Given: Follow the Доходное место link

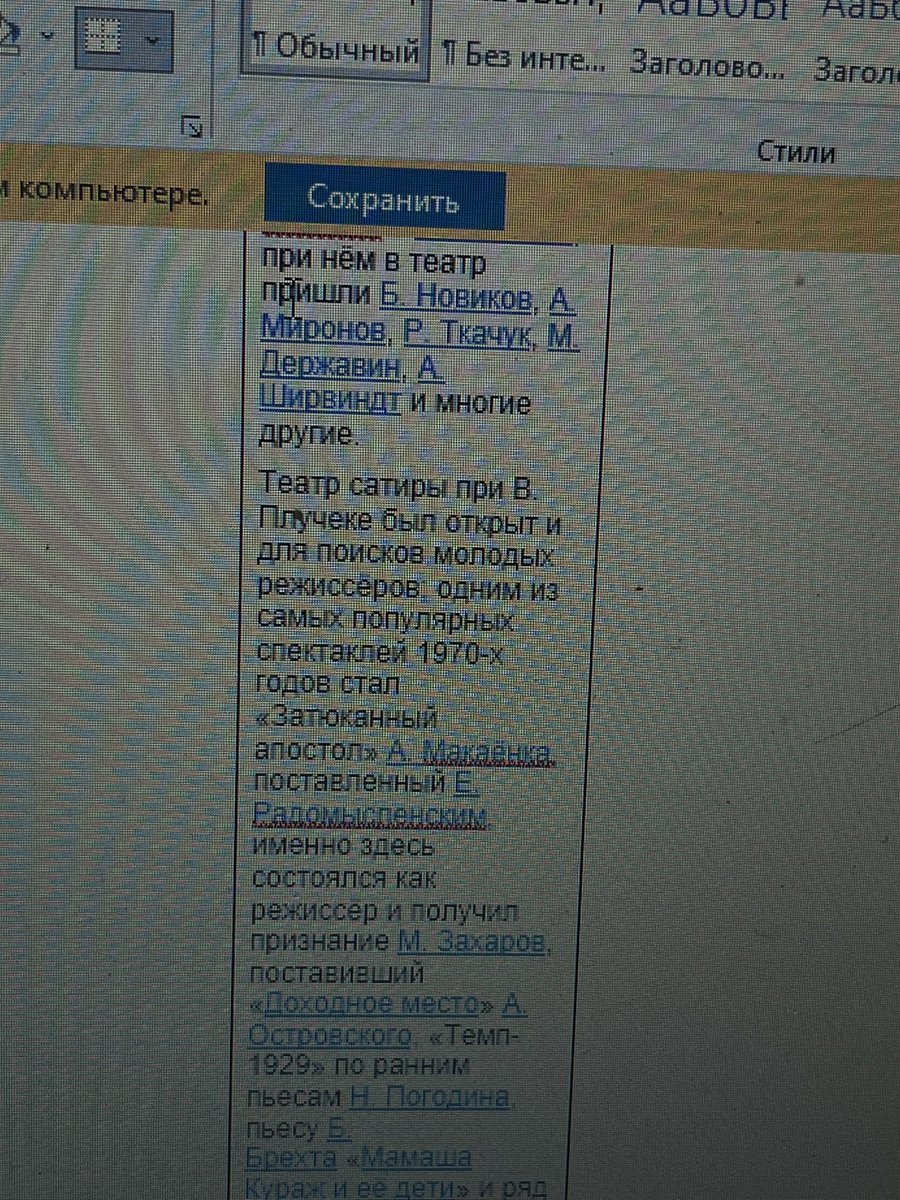Looking at the screenshot, I should [372, 1003].
